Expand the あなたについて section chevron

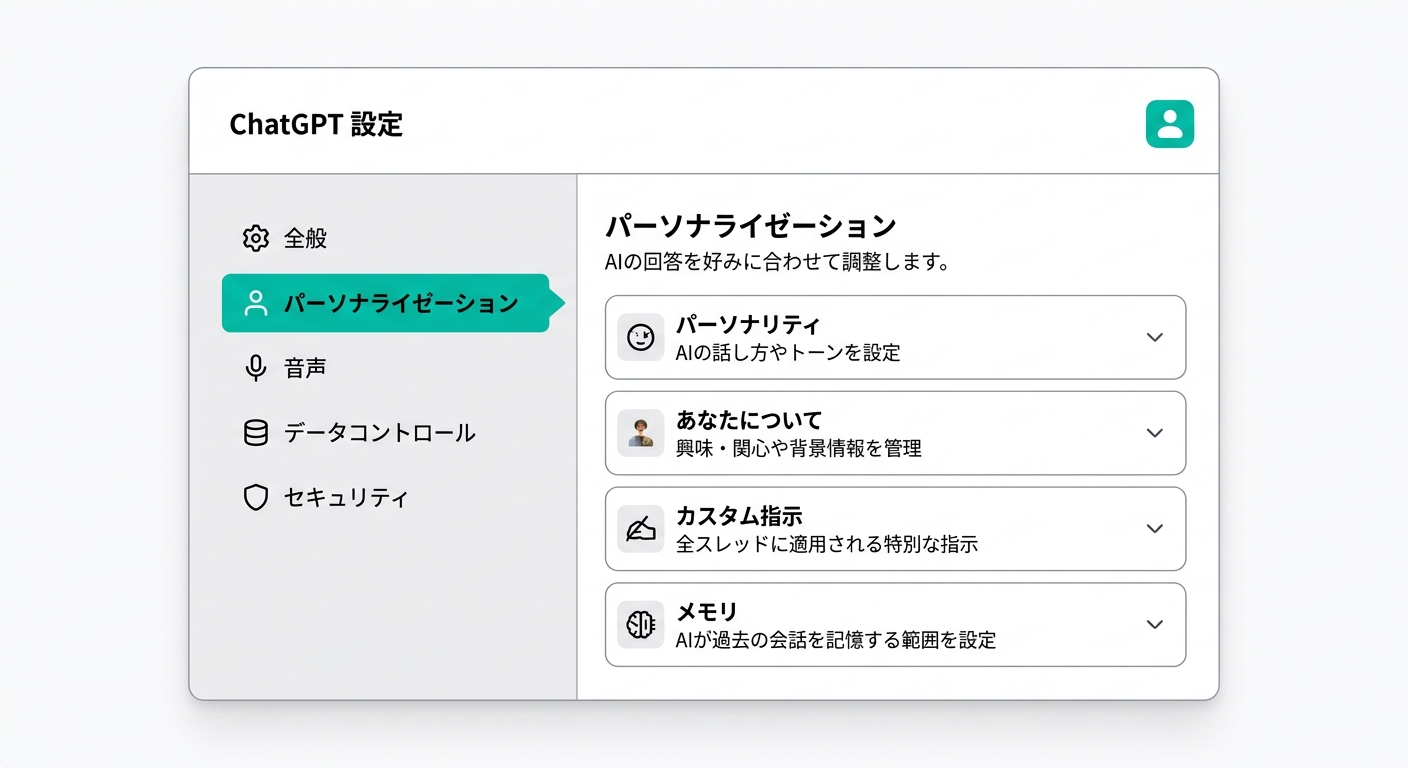coord(1154,433)
